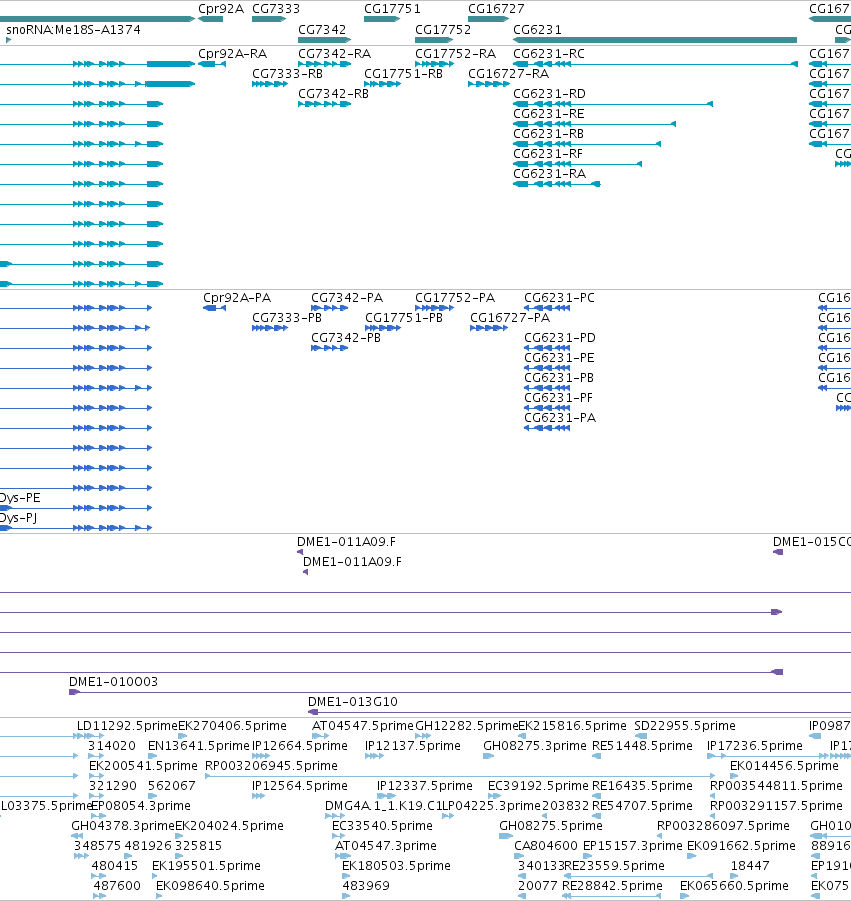Viewport: 851px width, 901px height.
Task: Click the DME1-010O03 feature label
Action: [x=113, y=681]
